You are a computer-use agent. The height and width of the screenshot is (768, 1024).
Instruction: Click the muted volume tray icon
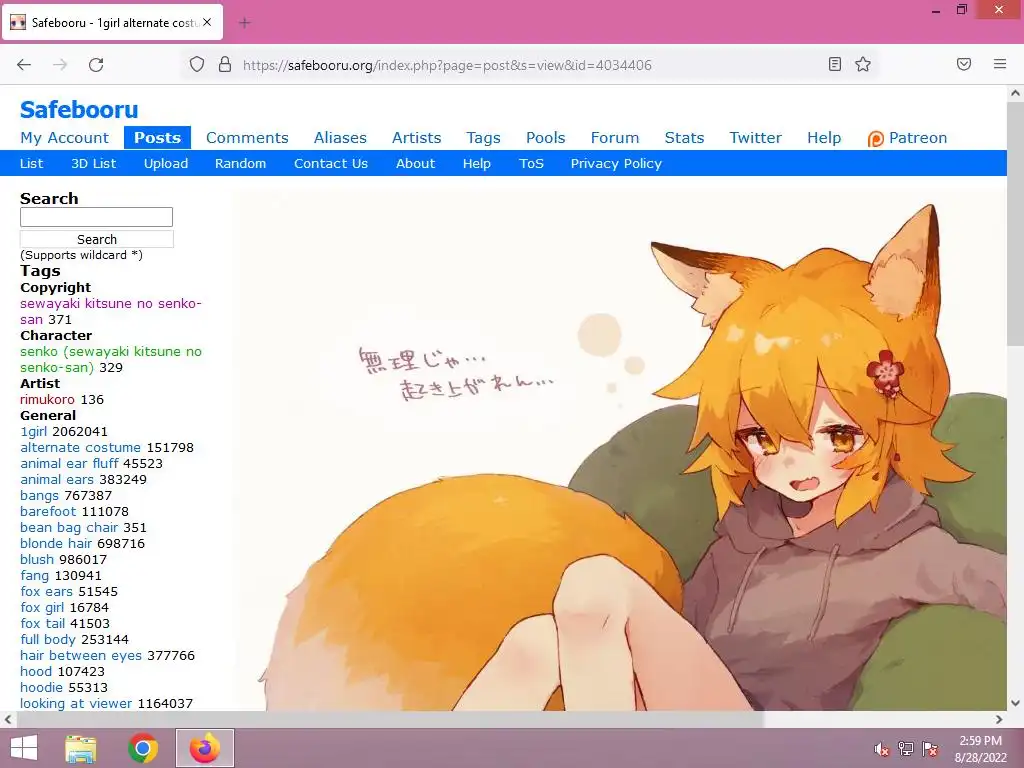pos(882,748)
